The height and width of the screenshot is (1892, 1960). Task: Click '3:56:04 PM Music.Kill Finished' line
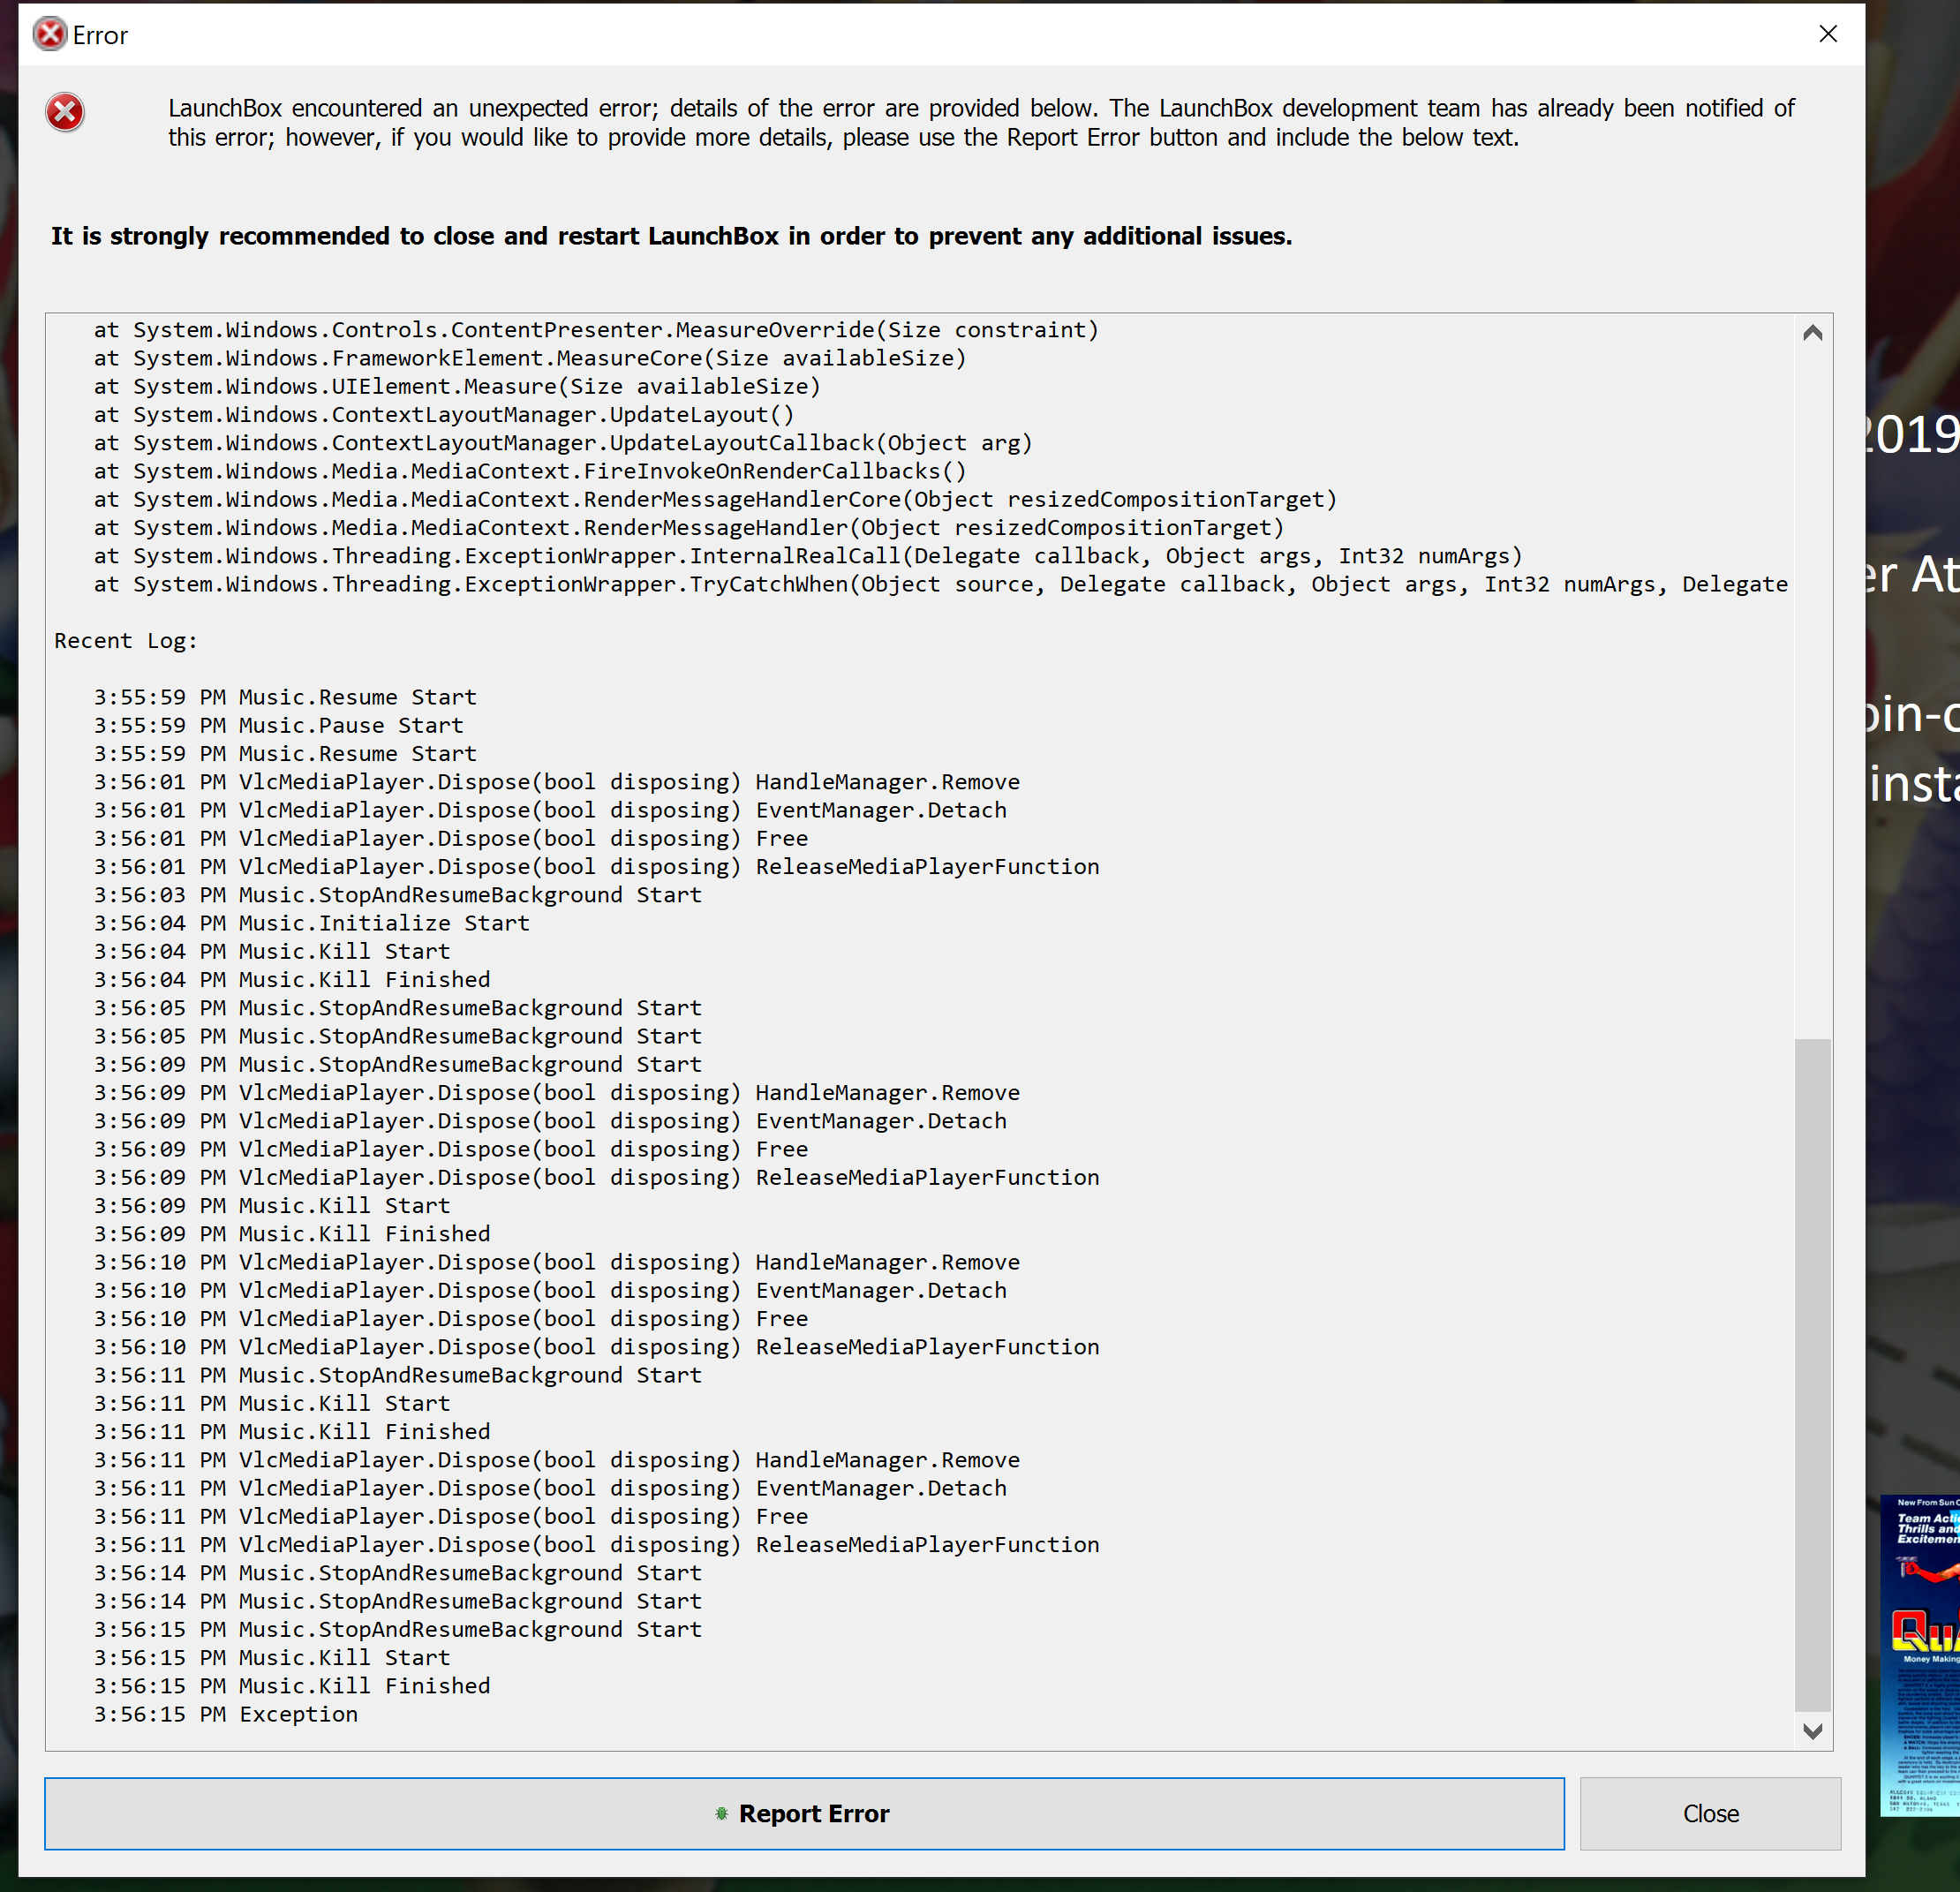click(x=292, y=979)
